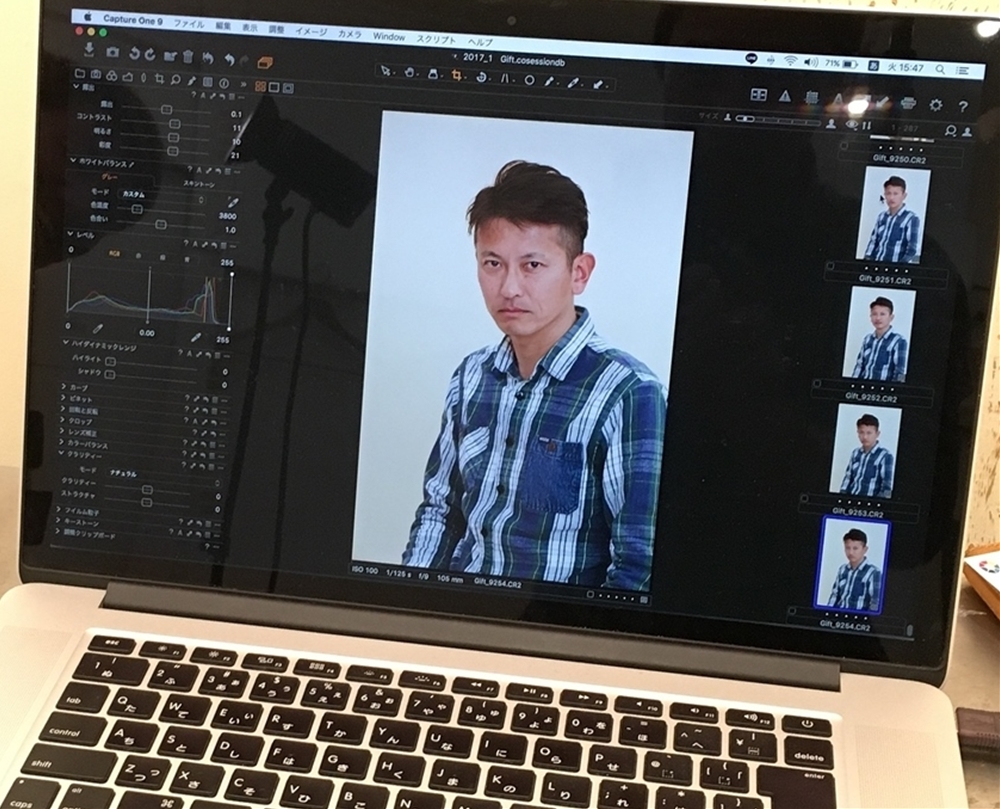Image resolution: width=1000 pixels, height=809 pixels.
Task: Tick the color tag box above Gift_9252.CR2
Action: pyautogui.click(x=817, y=384)
